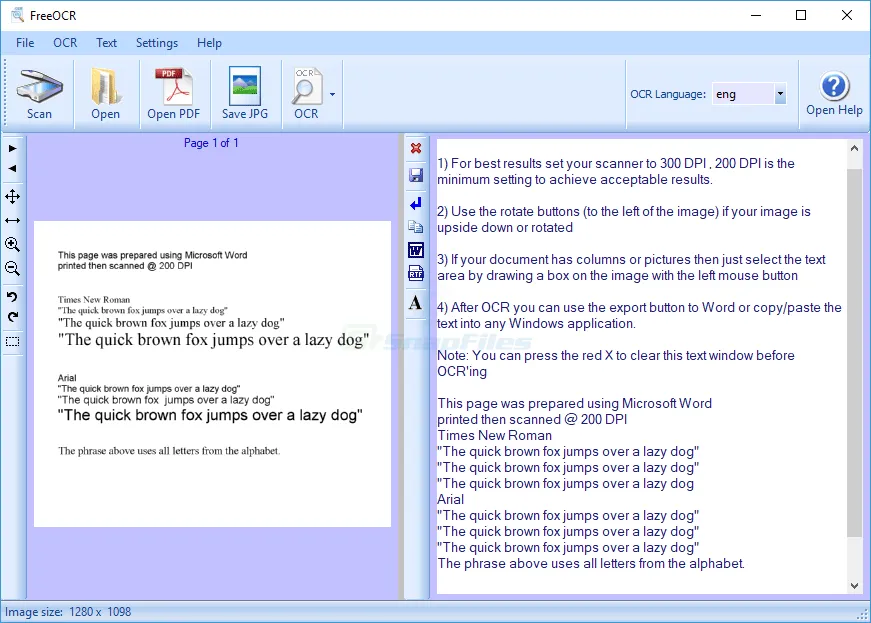This screenshot has height=623, width=871.
Task: Click tip 3 about columns or pictures
Action: 632,268
